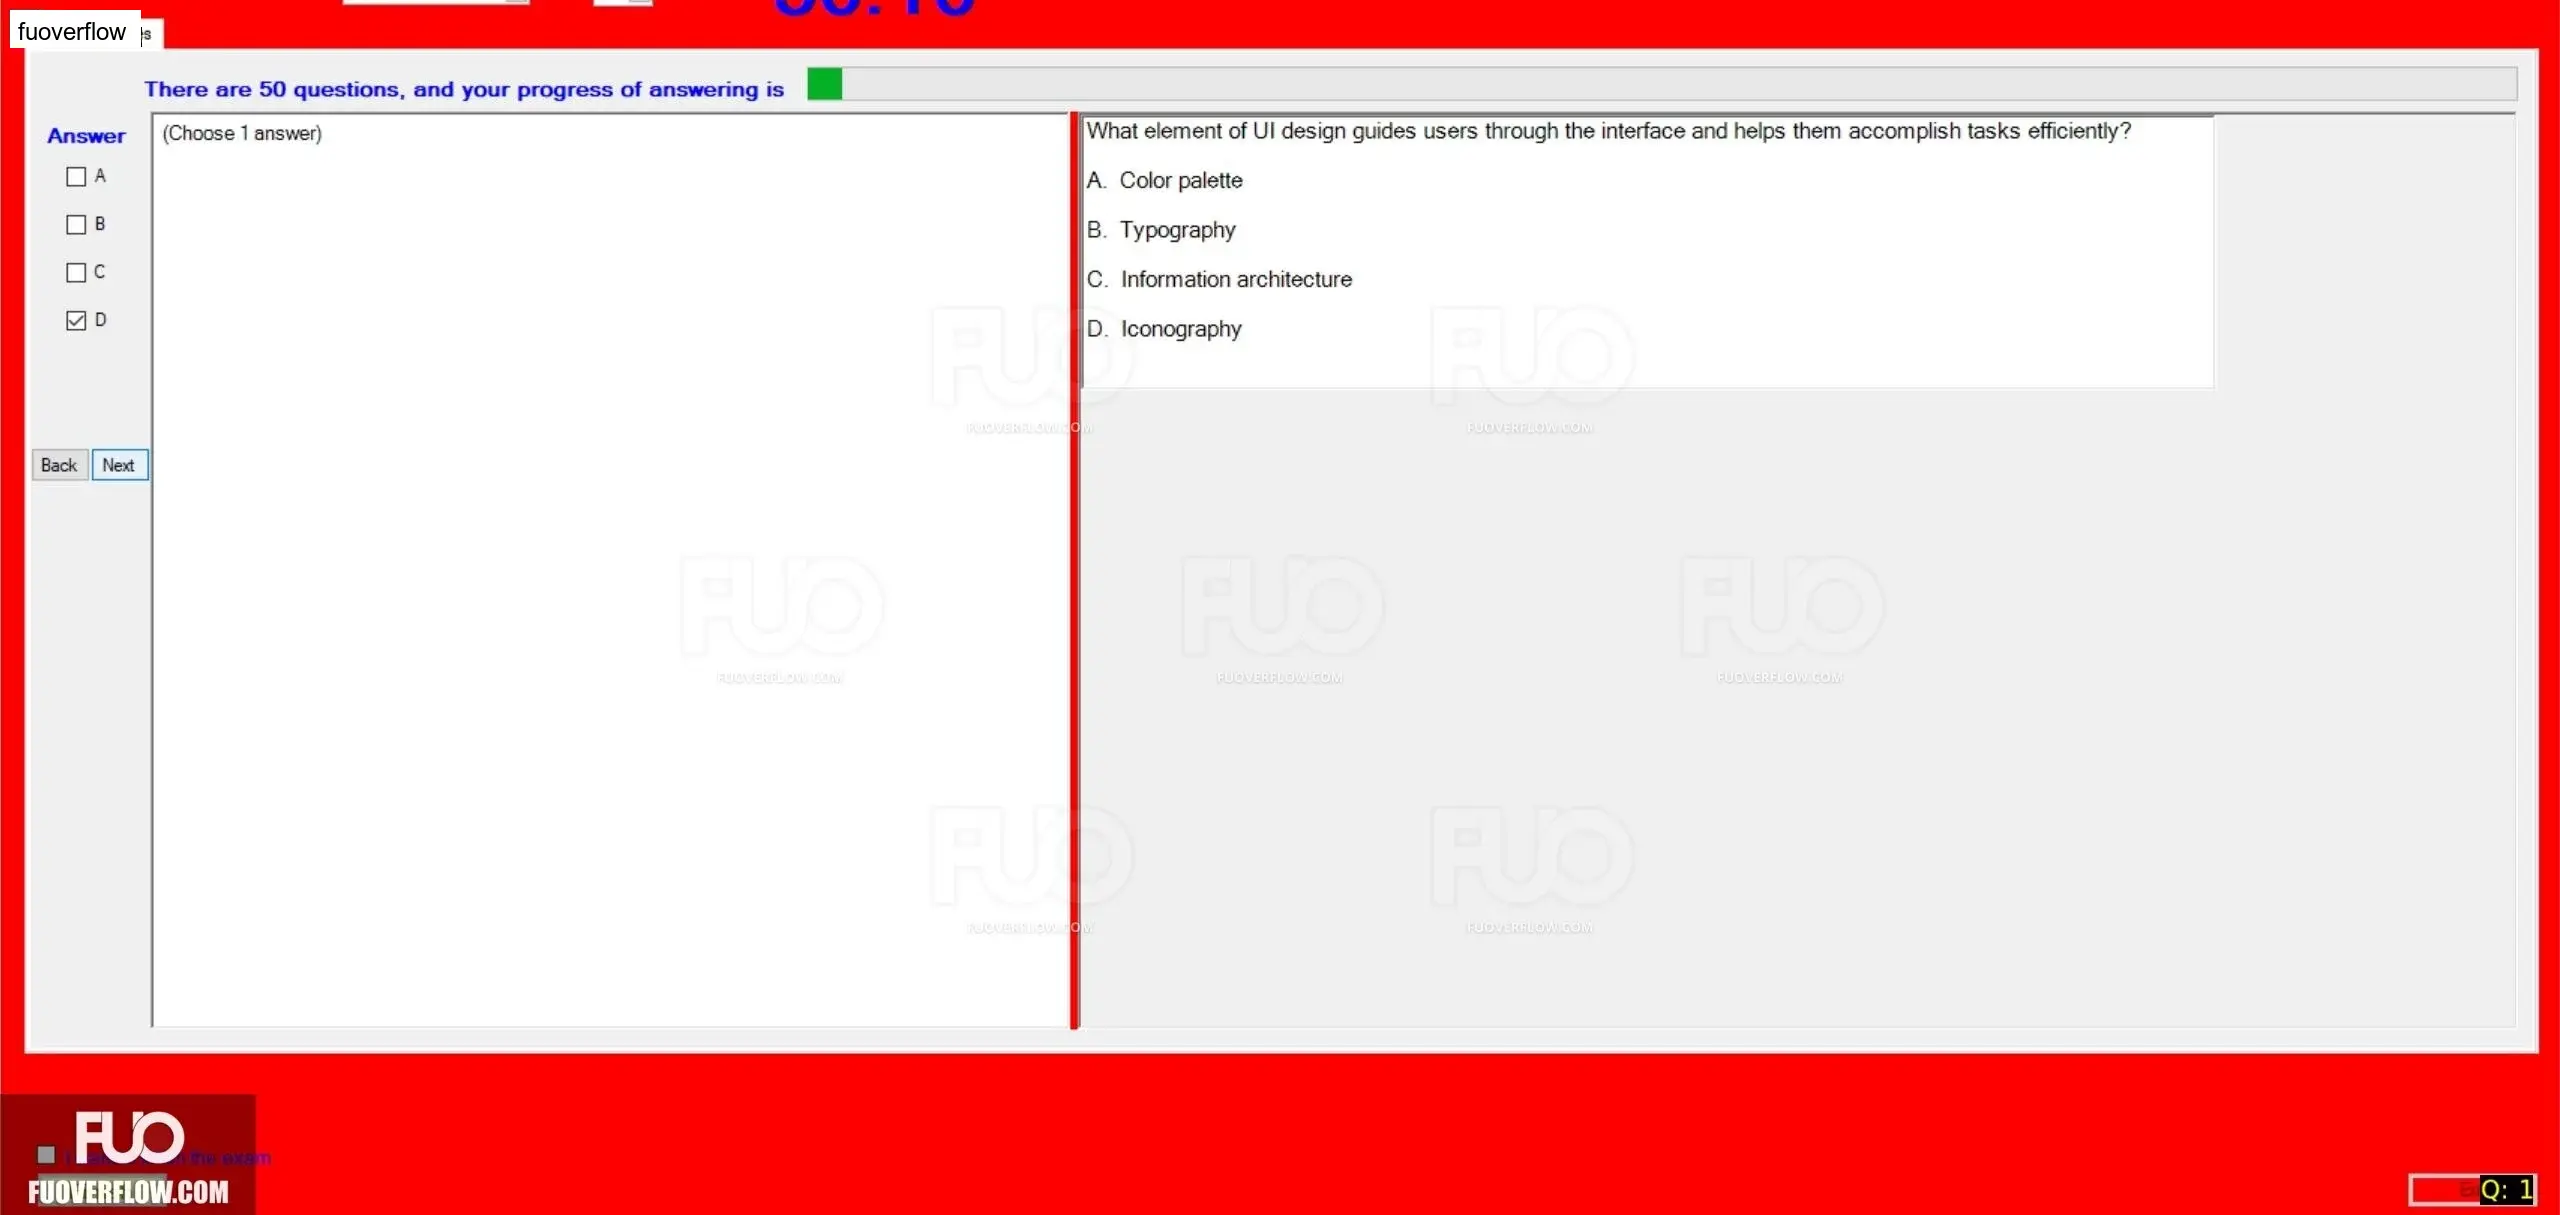The width and height of the screenshot is (2560, 1215).
Task: Check answer option C checkbox
Action: coord(76,273)
